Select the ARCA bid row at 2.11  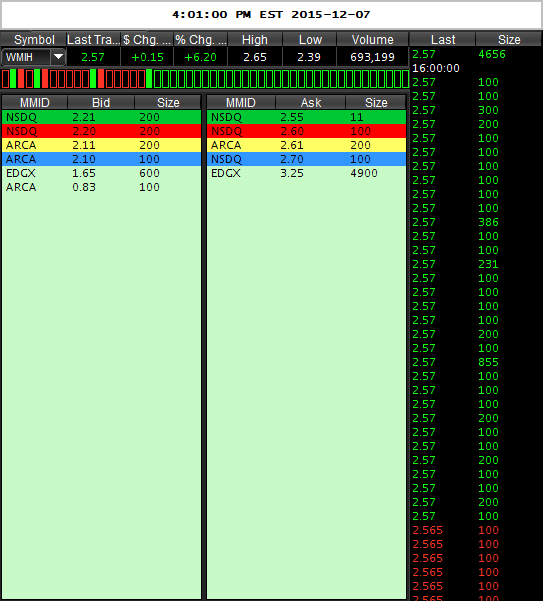(101, 145)
